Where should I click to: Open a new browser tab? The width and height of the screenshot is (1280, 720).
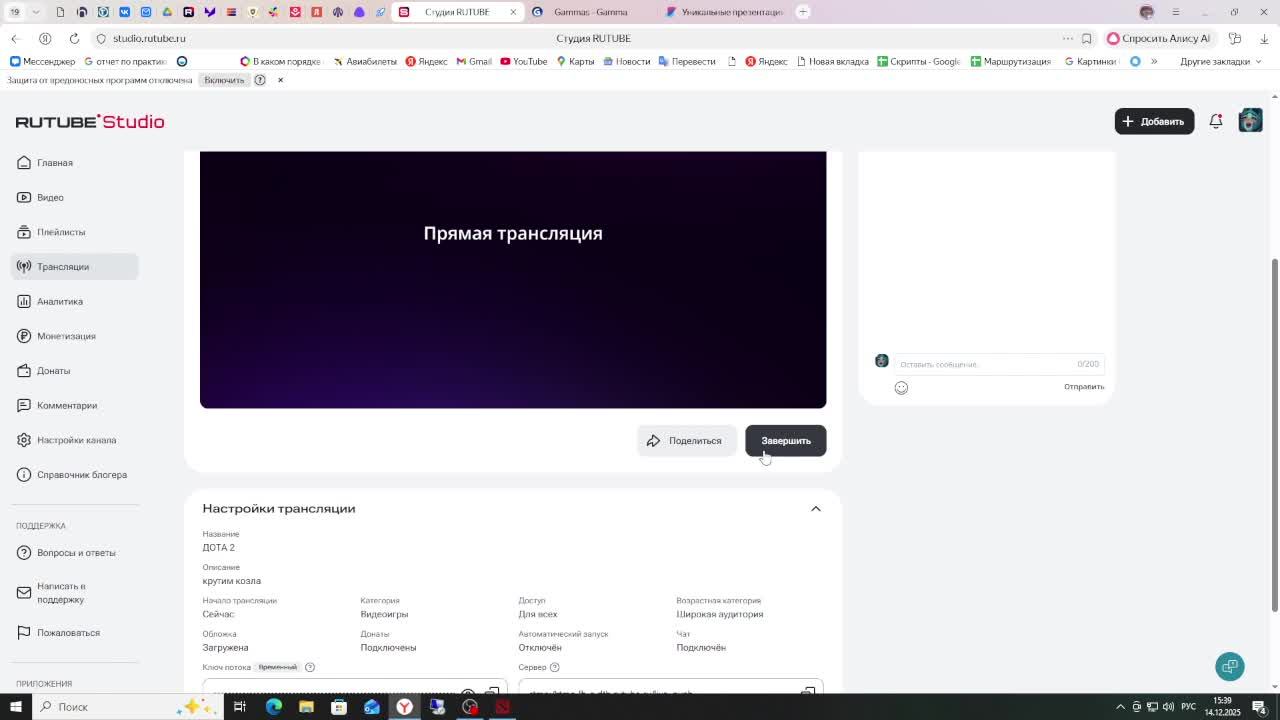pyautogui.click(x=803, y=12)
